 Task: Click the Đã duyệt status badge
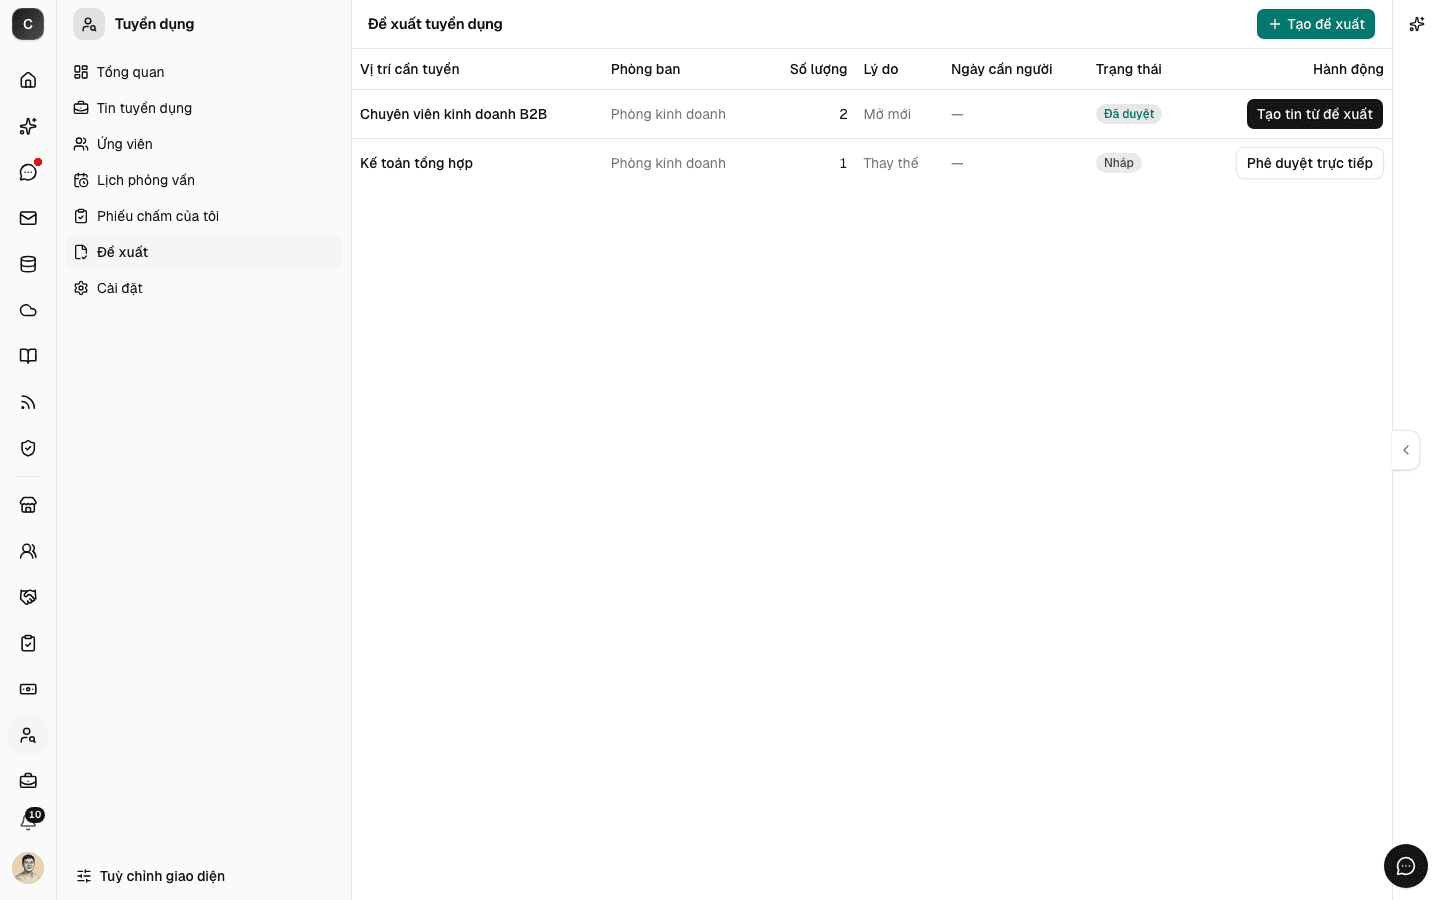1129,114
